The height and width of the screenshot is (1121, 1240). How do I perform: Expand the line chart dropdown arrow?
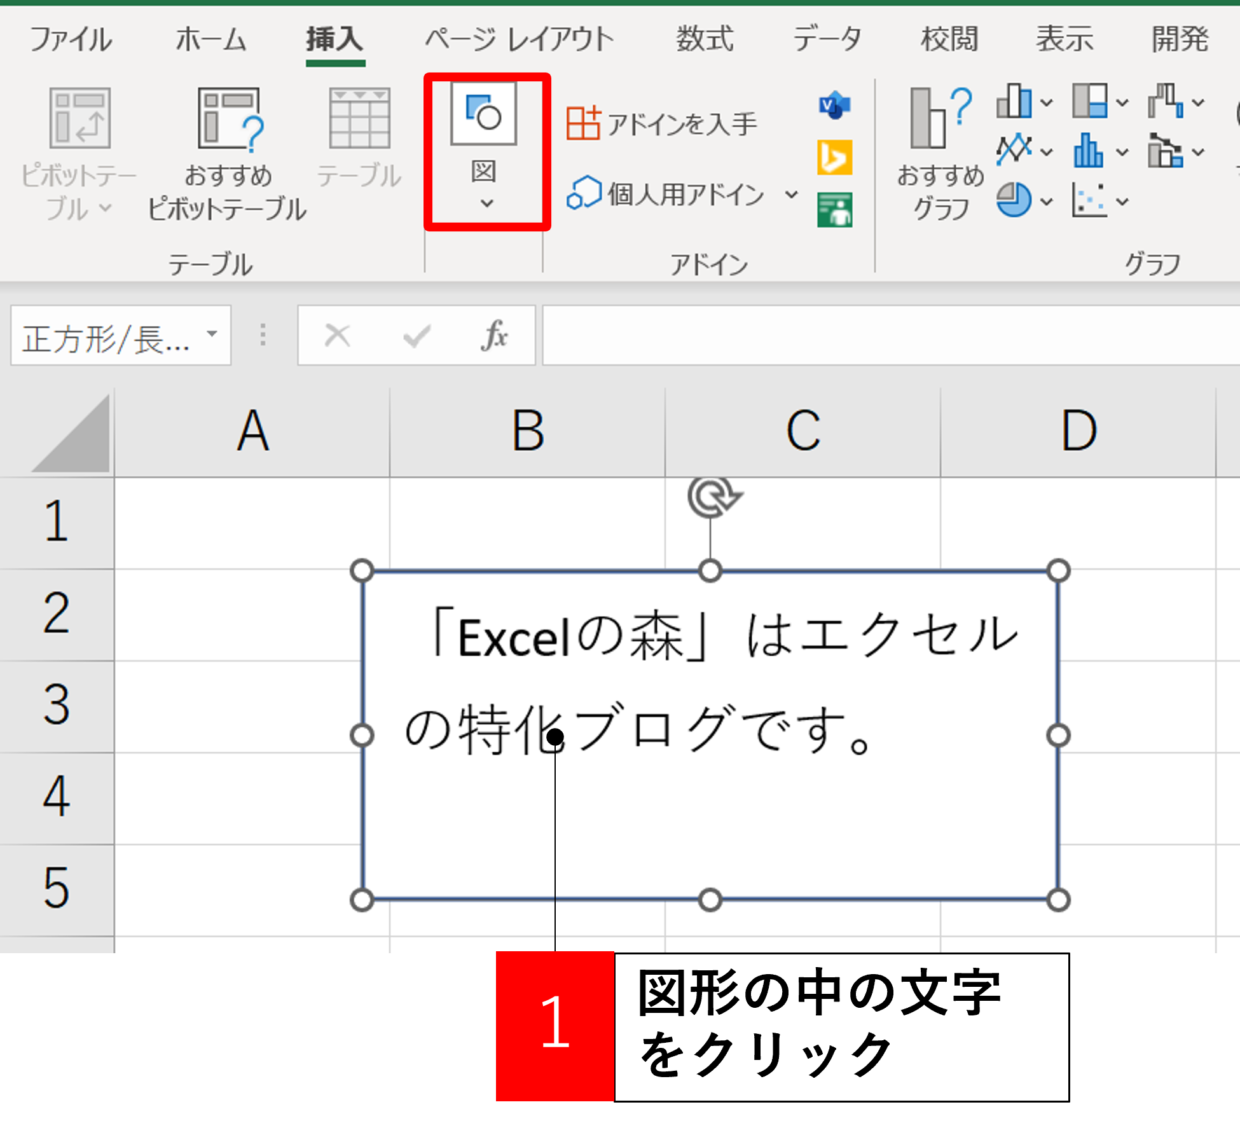pyautogui.click(x=1046, y=152)
